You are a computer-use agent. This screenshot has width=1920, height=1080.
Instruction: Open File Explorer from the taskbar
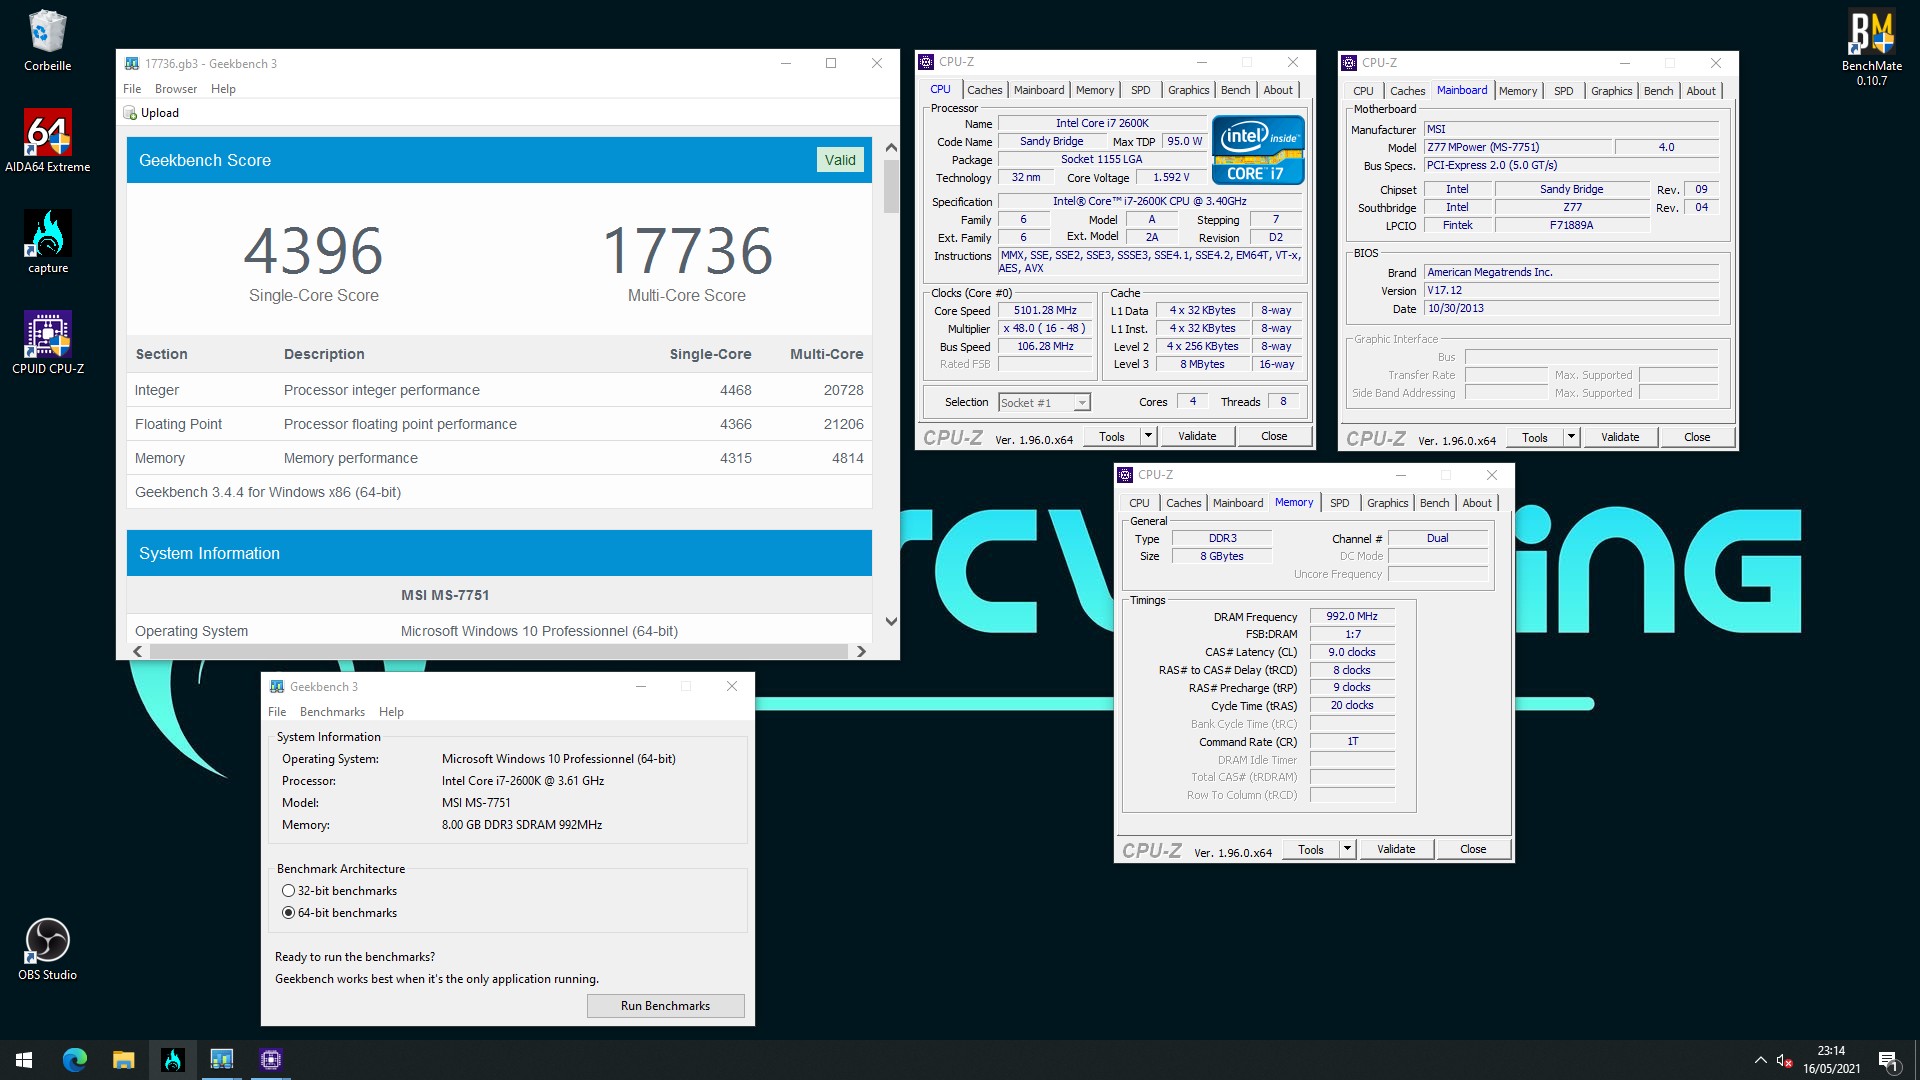(x=123, y=1060)
